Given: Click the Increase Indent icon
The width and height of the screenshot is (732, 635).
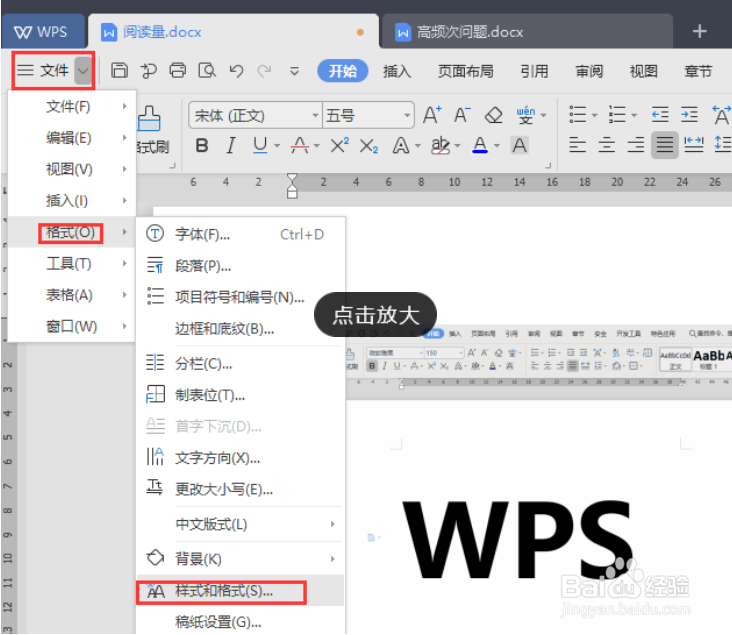Looking at the screenshot, I should coord(690,114).
